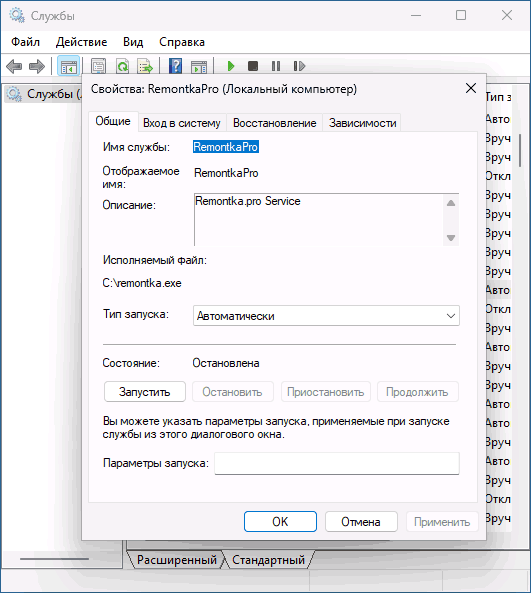The image size is (531, 593).
Task: Click the highlighted RemontkaPro service name
Action: point(226,147)
